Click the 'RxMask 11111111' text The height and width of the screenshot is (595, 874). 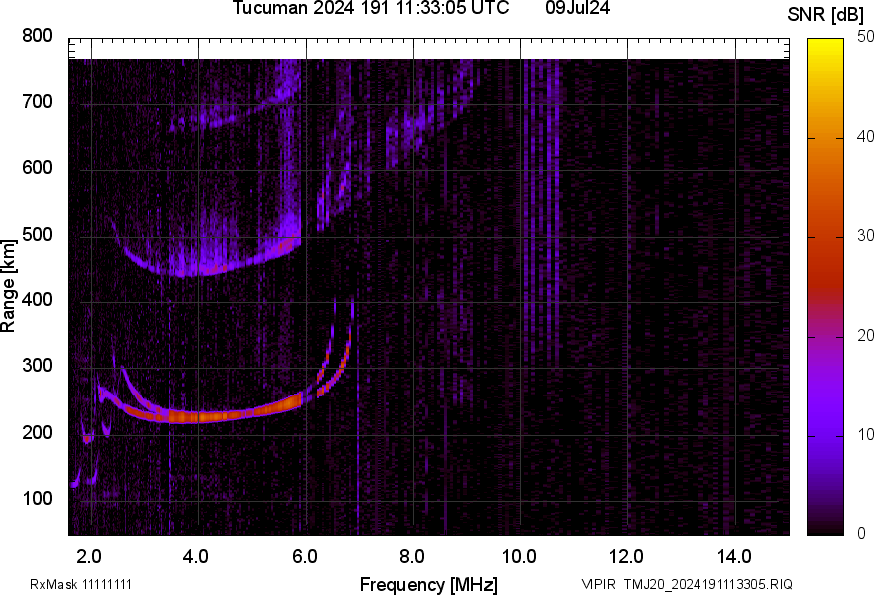pyautogui.click(x=81, y=585)
